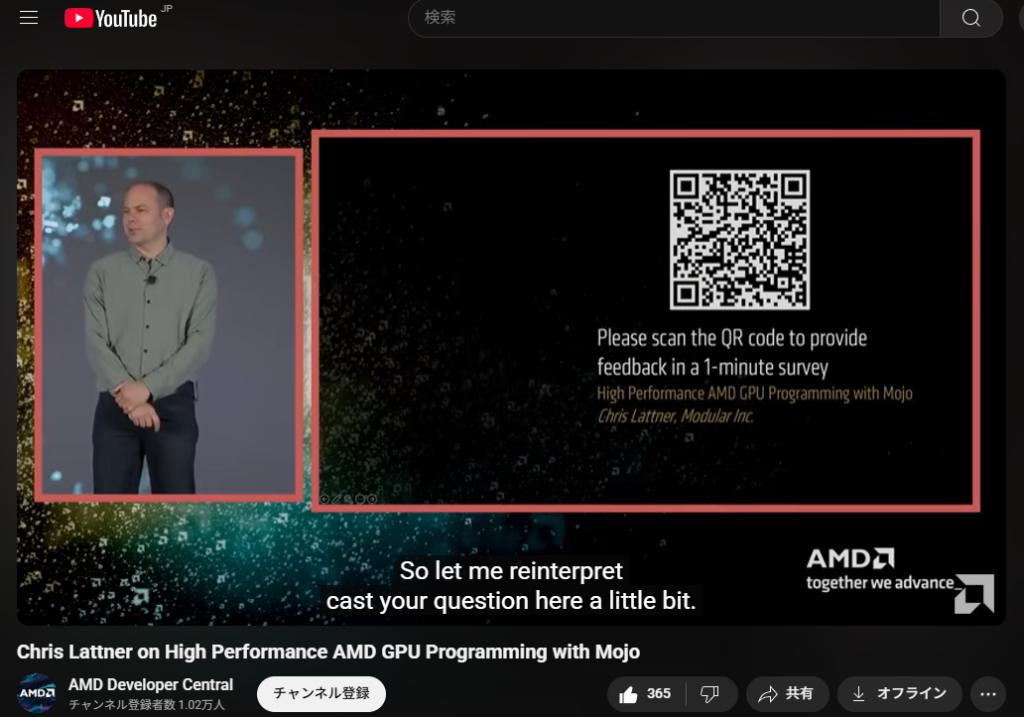Open the AMD Developer Central channel avatar
Viewport: 1024px width, 717px height.
[x=37, y=693]
